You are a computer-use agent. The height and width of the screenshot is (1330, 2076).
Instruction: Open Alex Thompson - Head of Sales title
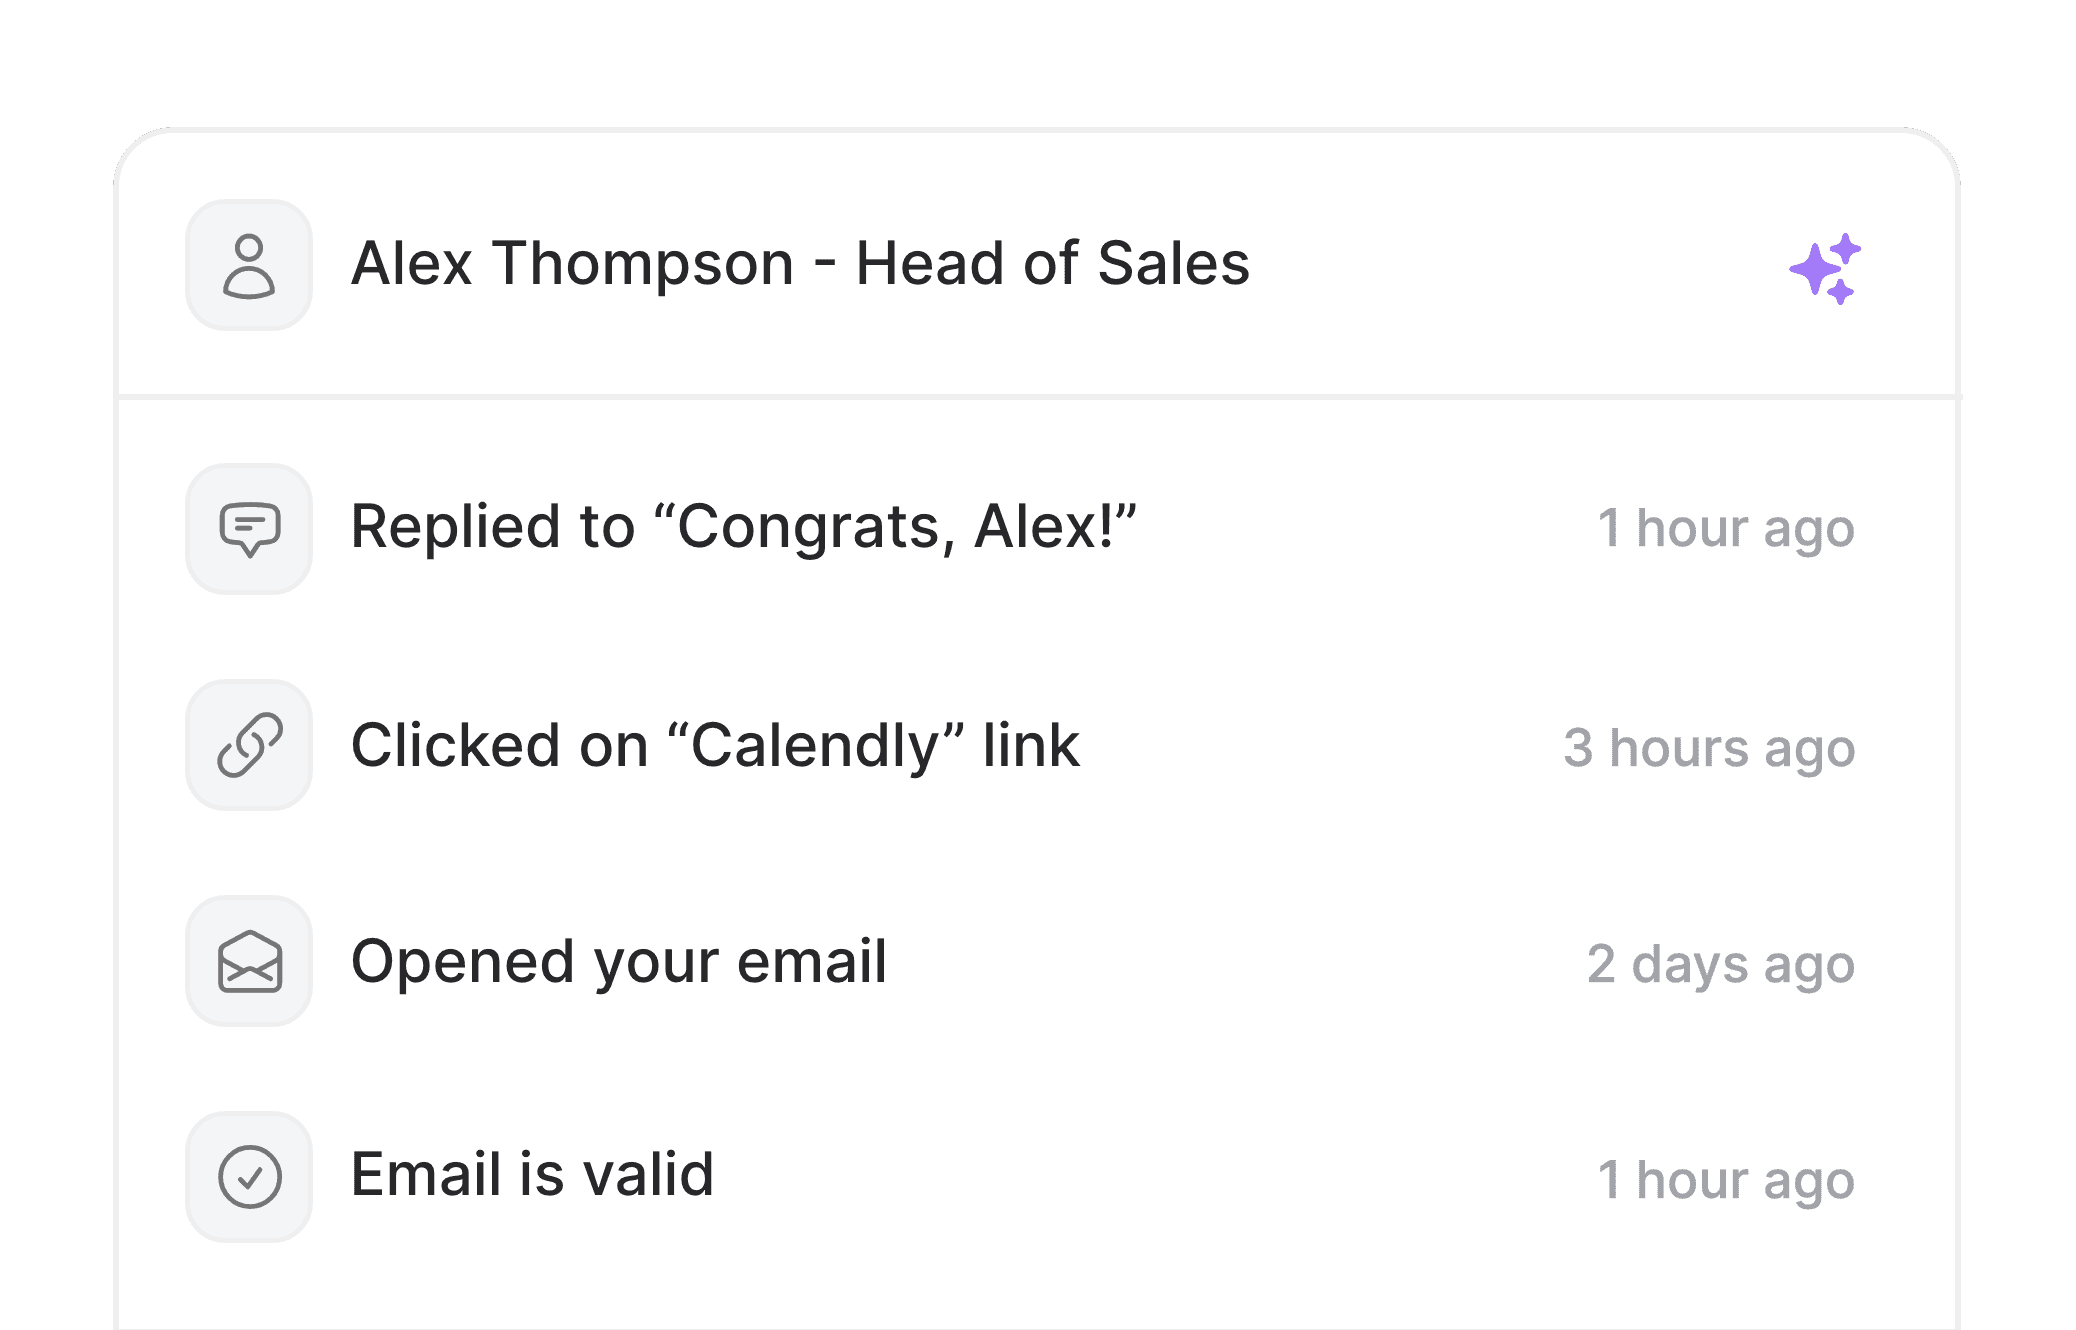[x=800, y=264]
